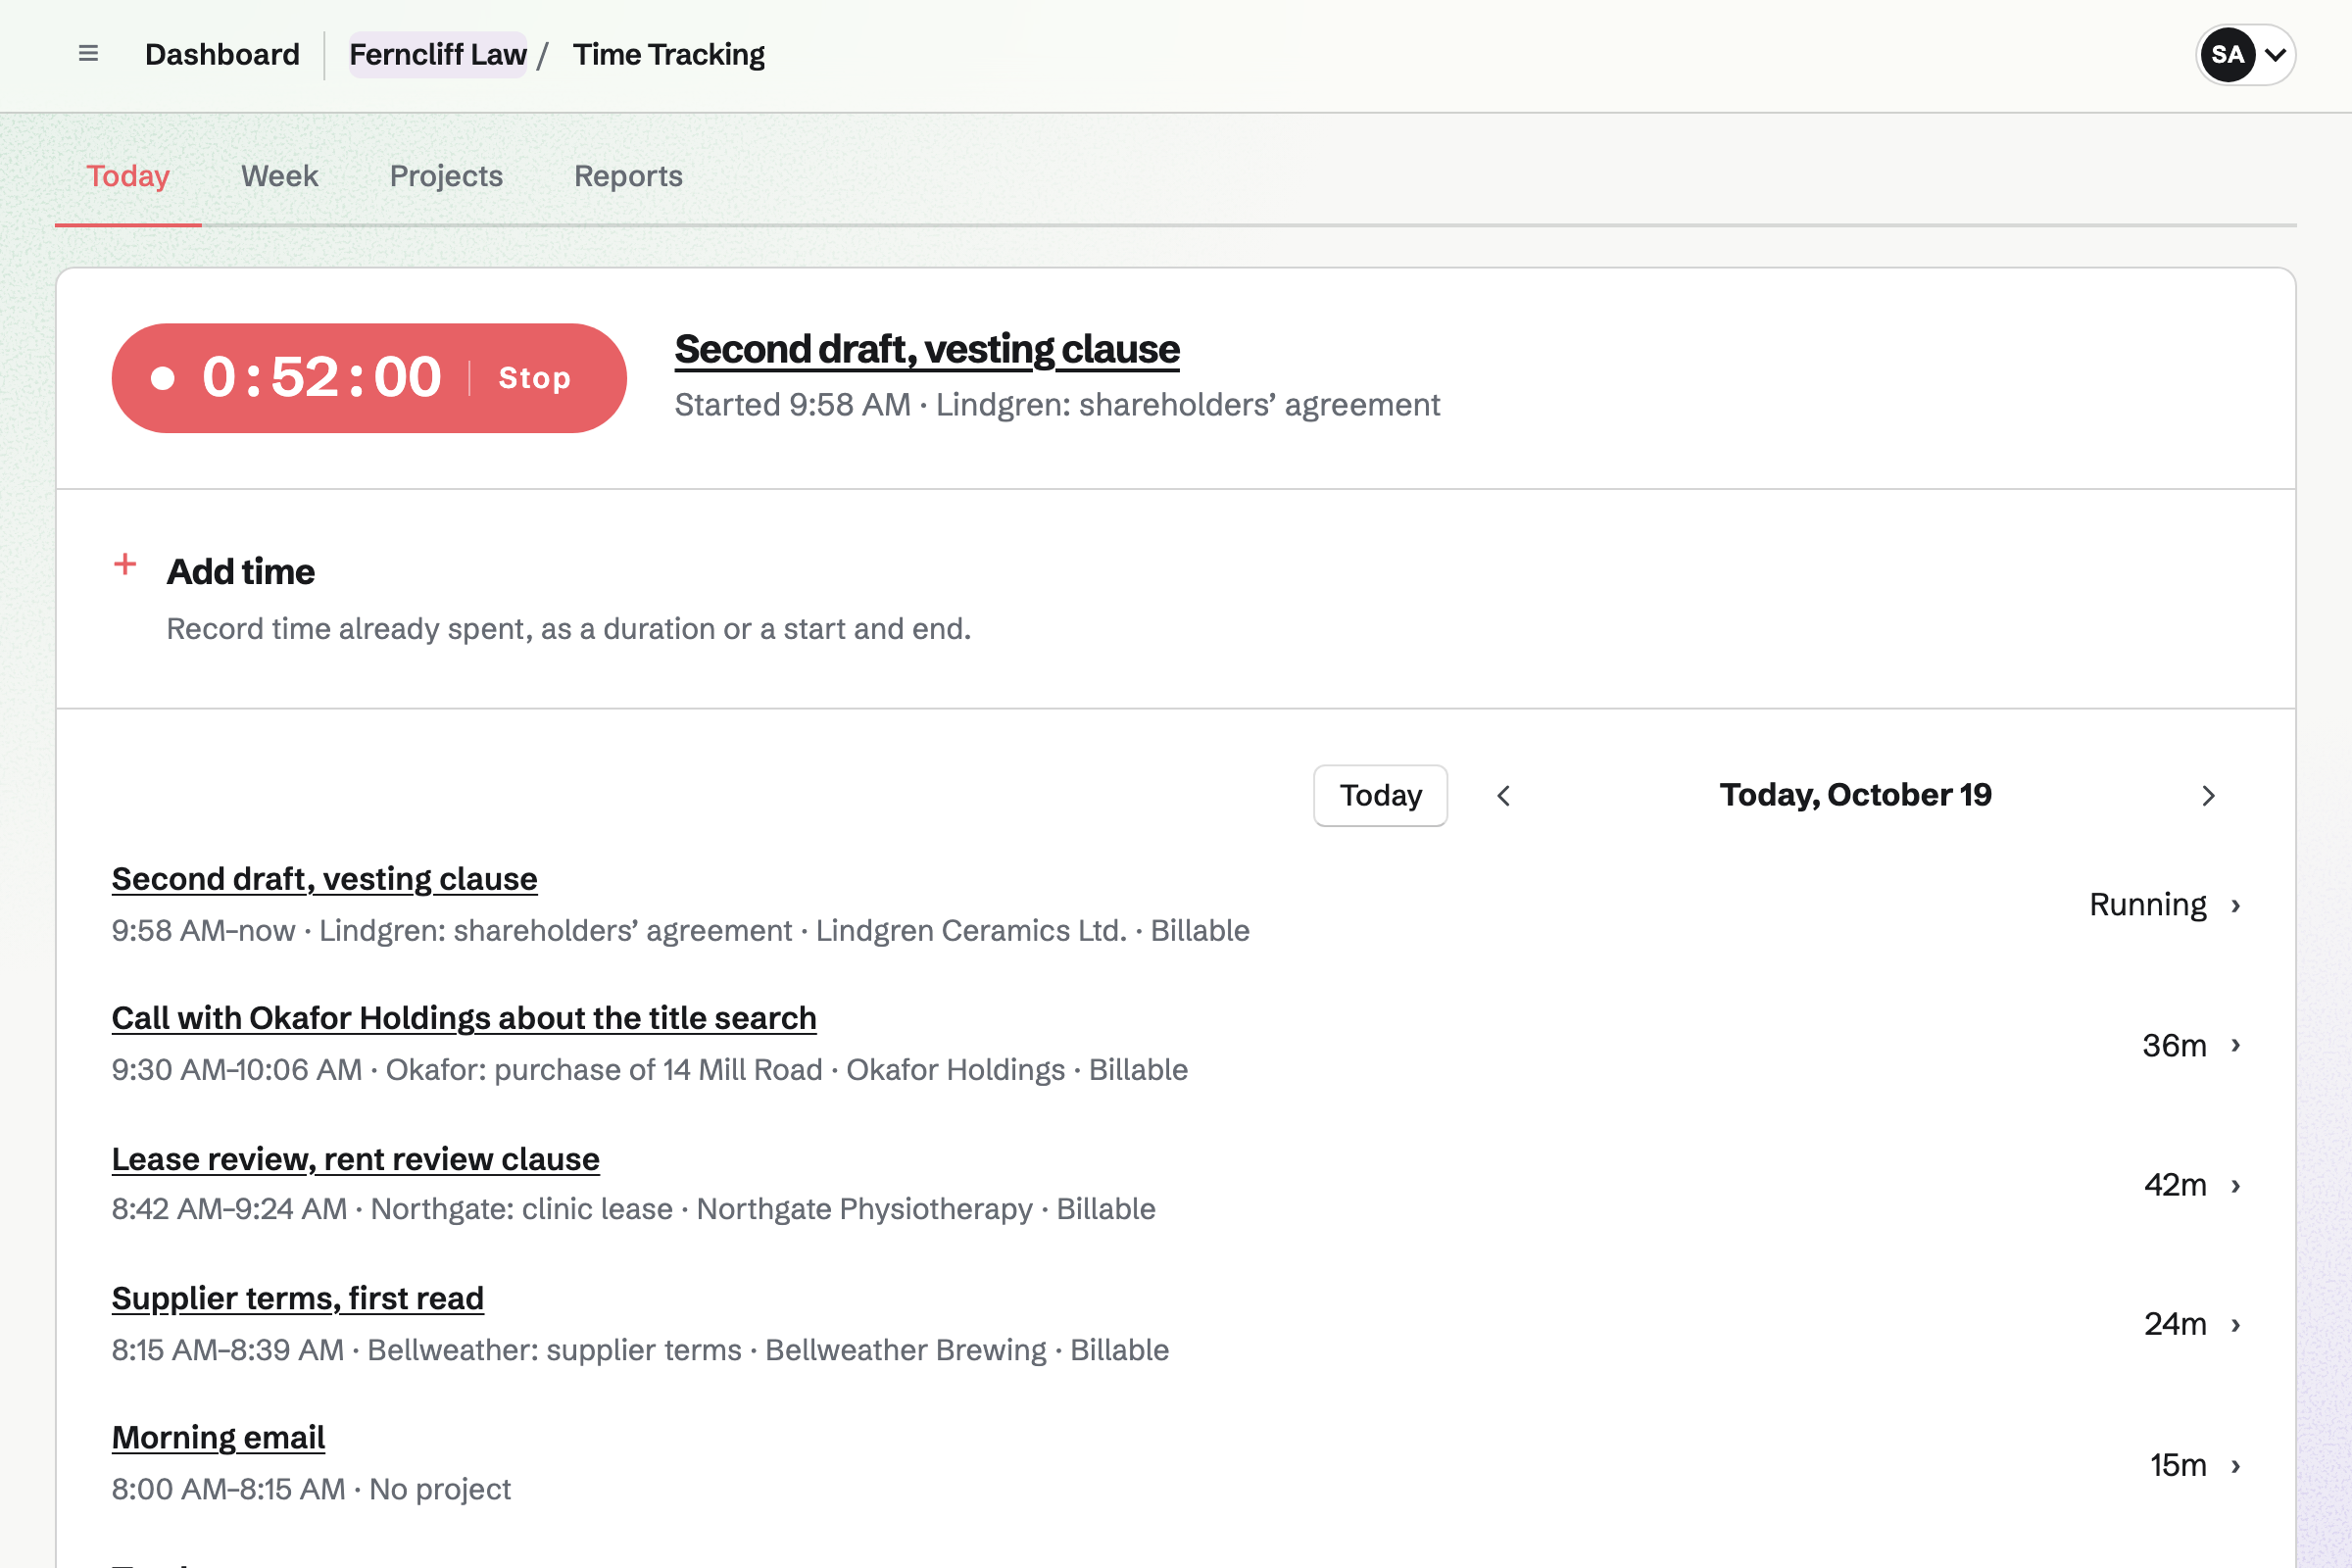Open the Reports tab
Image resolution: width=2352 pixels, height=1568 pixels.
pos(628,176)
